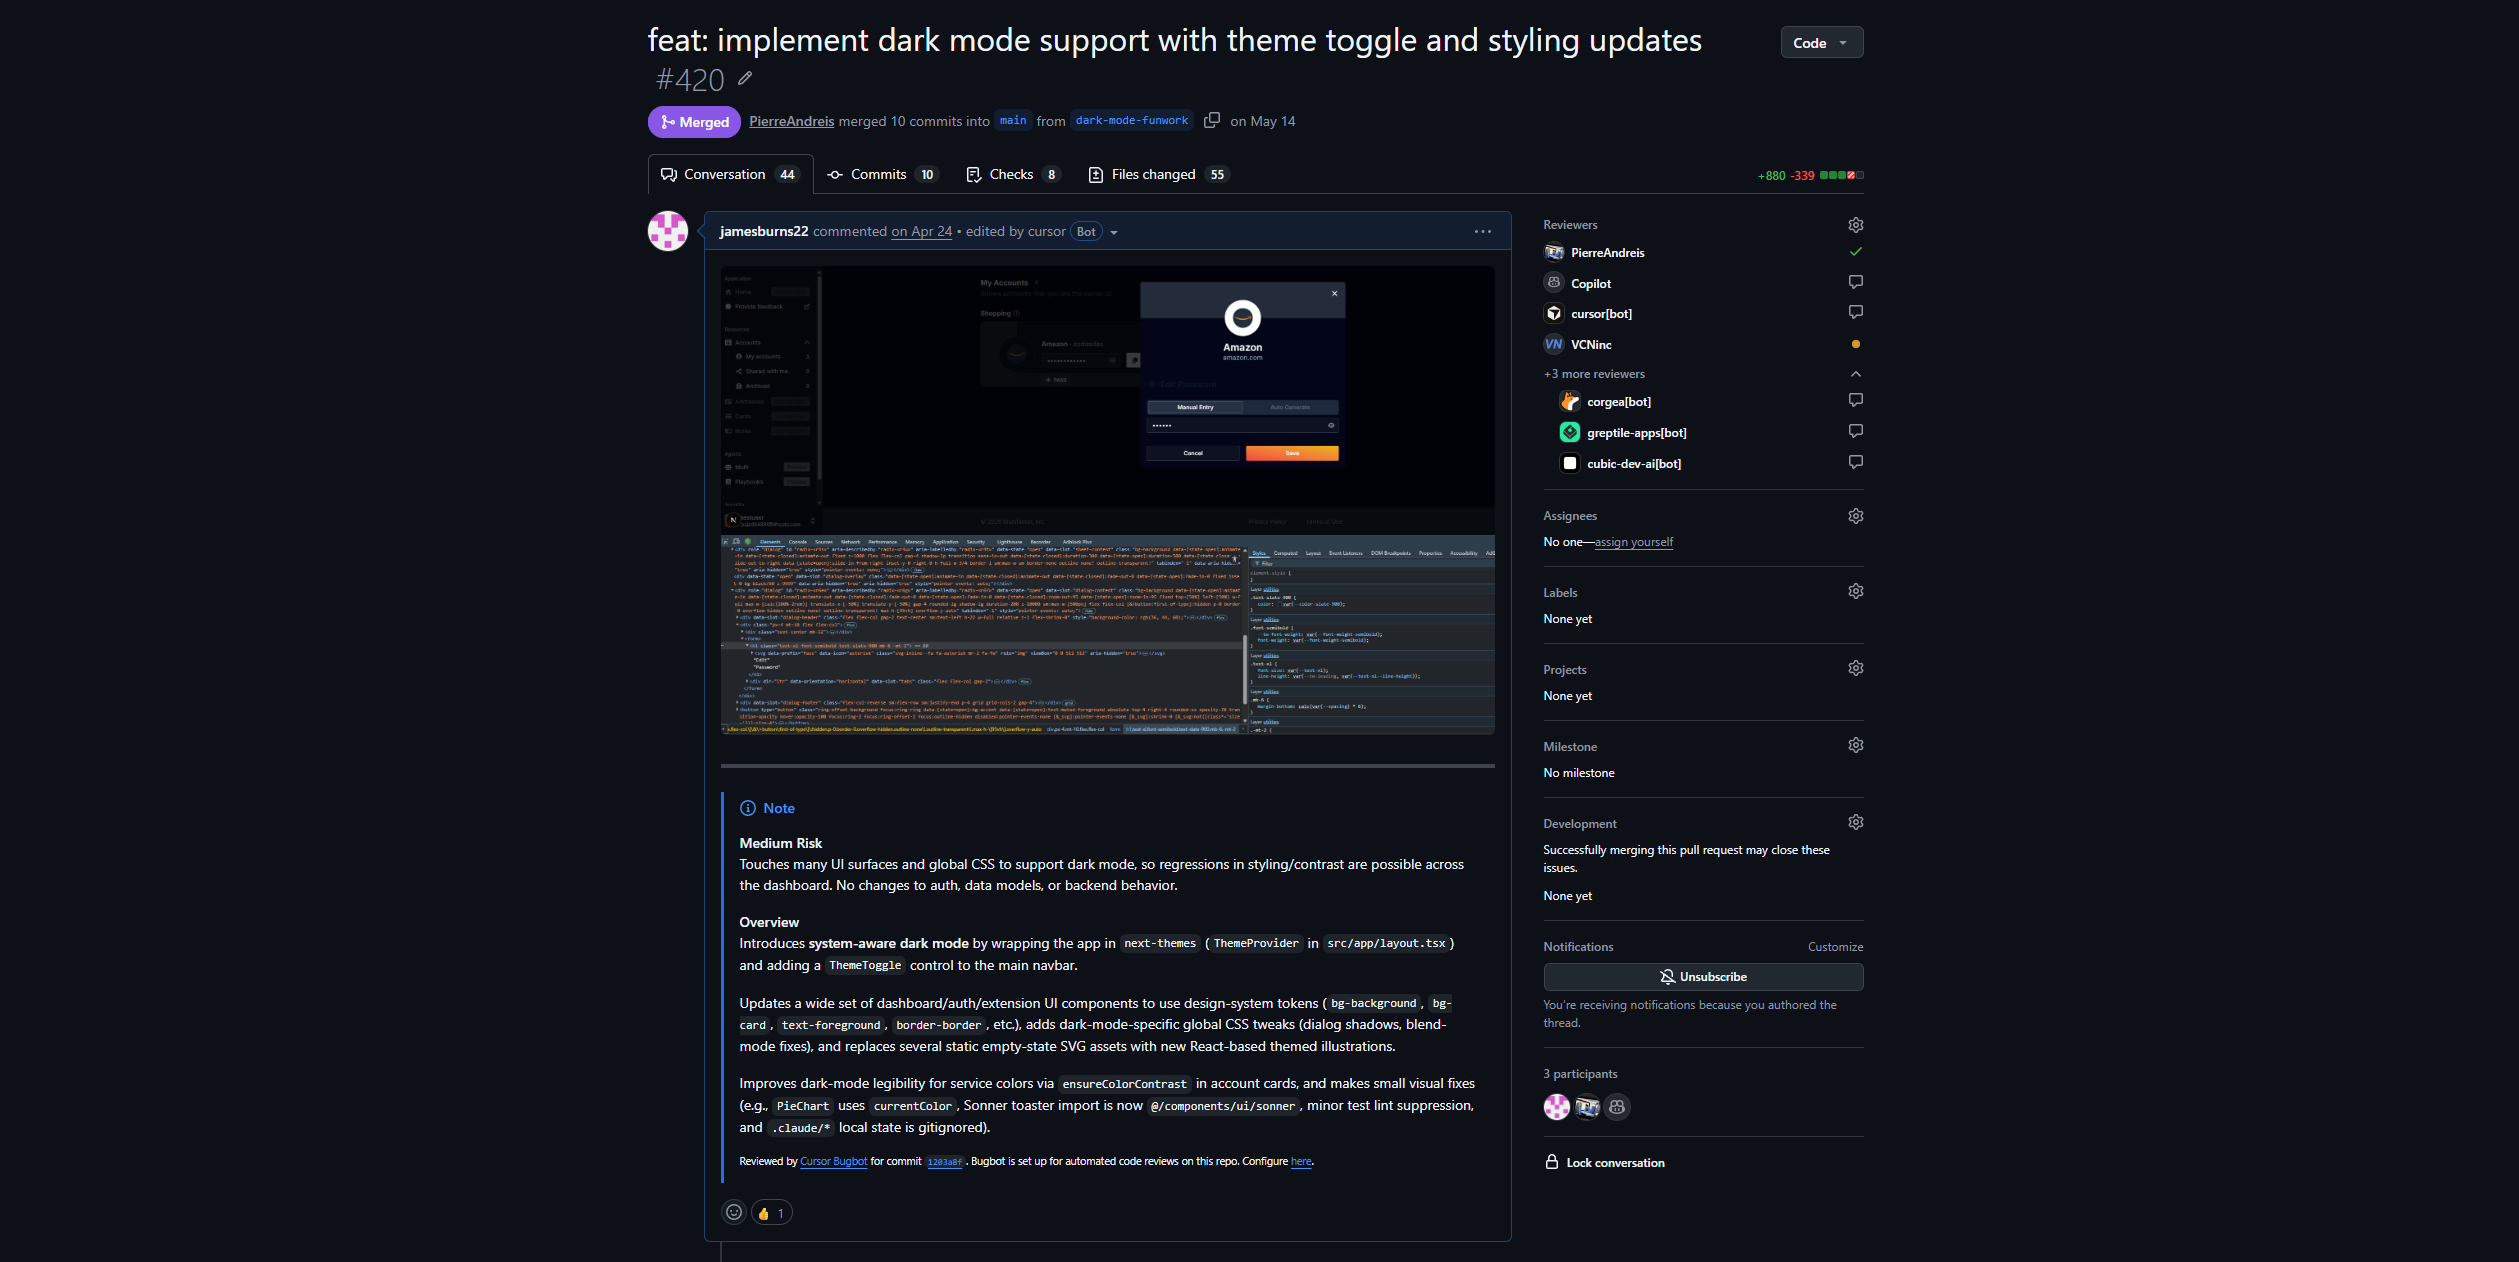2519x1262 pixels.
Task: Click VCNinc pending review status dot
Action: [1856, 344]
